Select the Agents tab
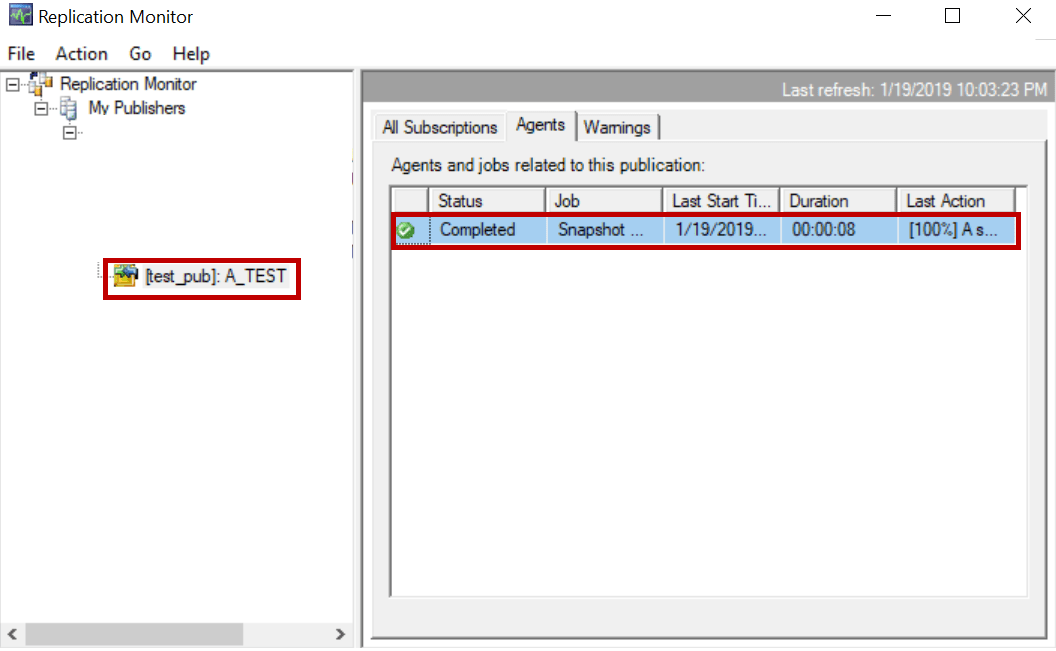 pos(540,125)
